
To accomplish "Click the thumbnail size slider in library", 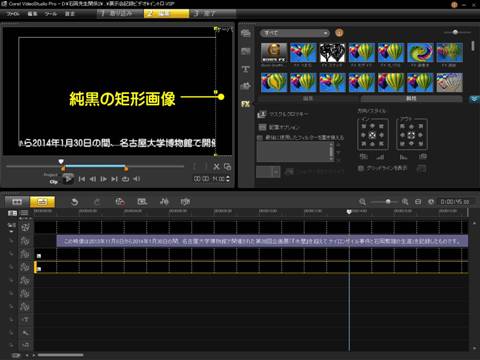I will 455,32.
